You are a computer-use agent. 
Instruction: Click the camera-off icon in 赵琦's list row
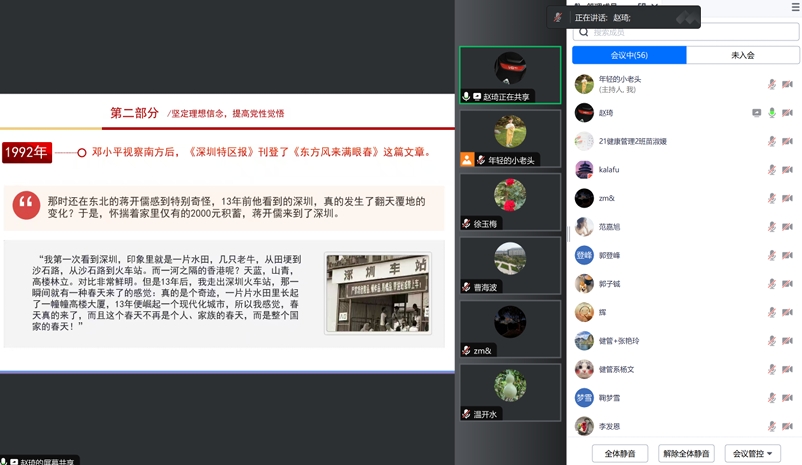coord(787,113)
